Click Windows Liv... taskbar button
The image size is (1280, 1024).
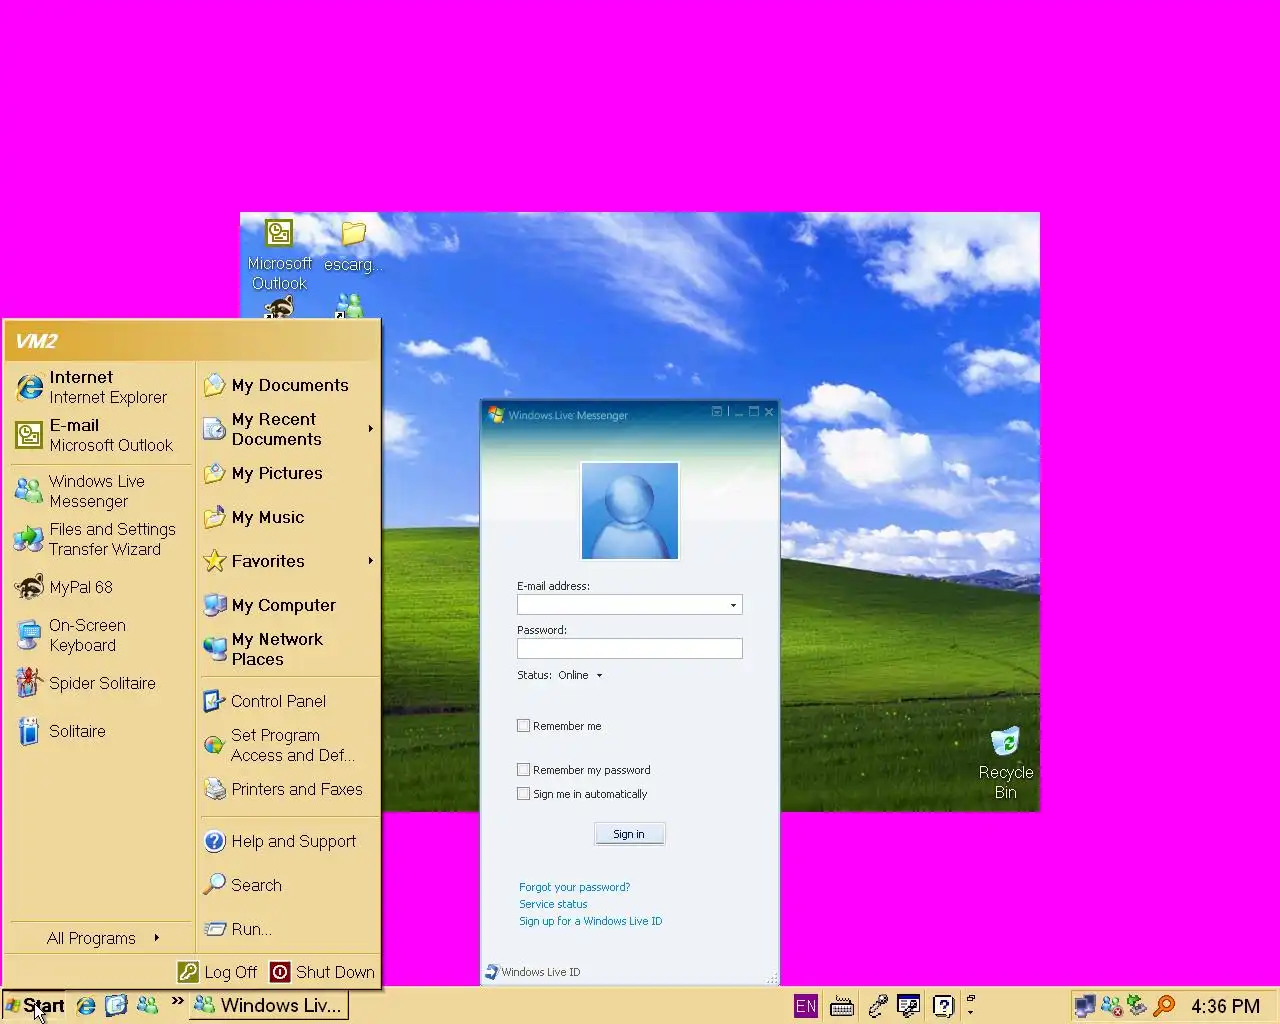click(269, 1006)
